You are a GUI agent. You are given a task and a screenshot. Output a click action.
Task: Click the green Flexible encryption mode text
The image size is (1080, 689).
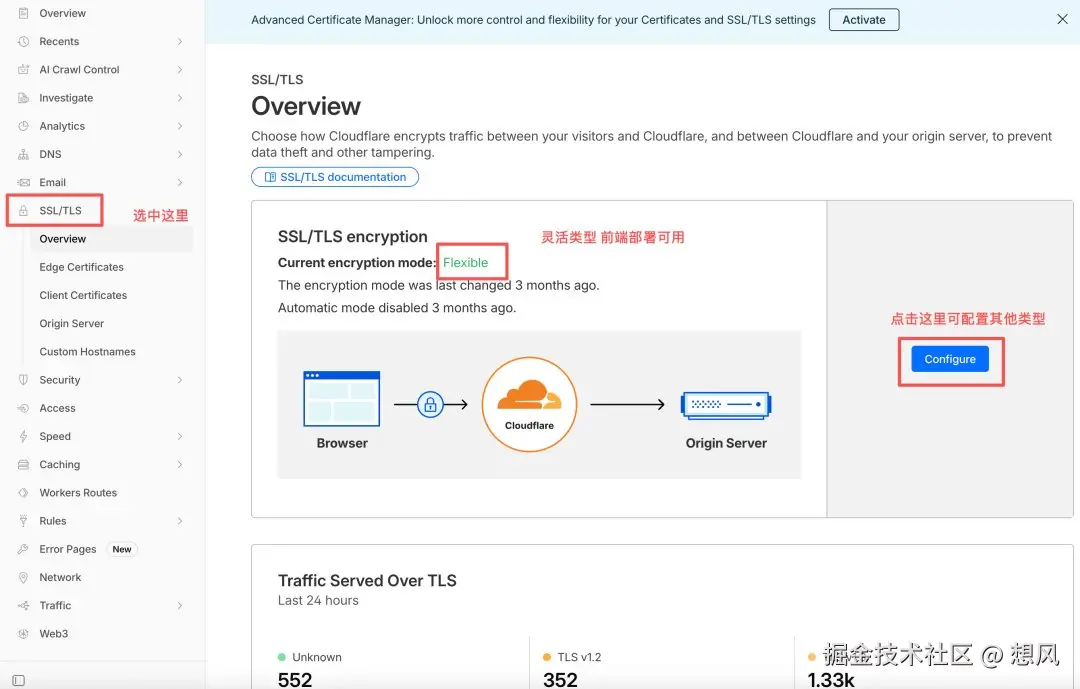click(466, 263)
